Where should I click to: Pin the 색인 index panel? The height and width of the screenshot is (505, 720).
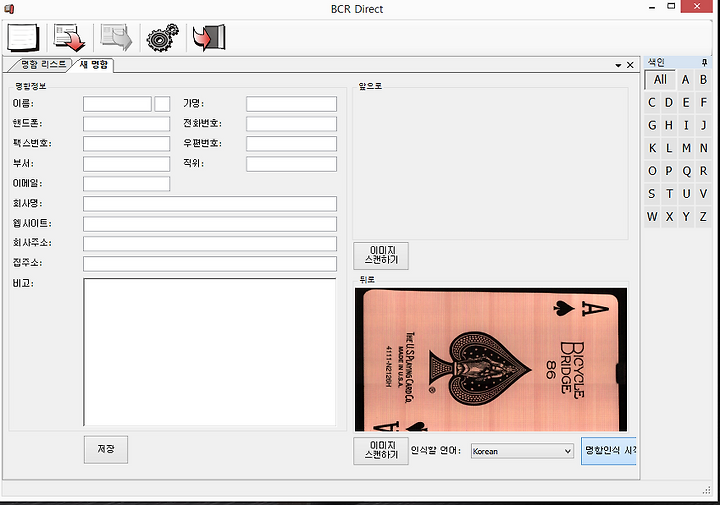point(704,62)
